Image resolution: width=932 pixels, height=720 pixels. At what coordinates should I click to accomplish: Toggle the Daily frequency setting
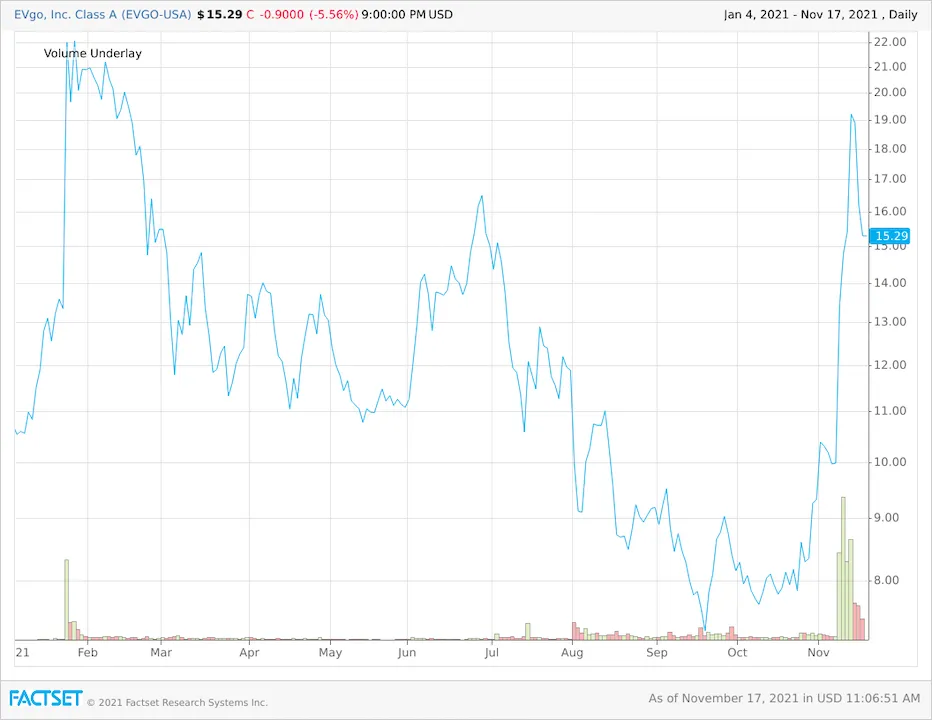[901, 15]
